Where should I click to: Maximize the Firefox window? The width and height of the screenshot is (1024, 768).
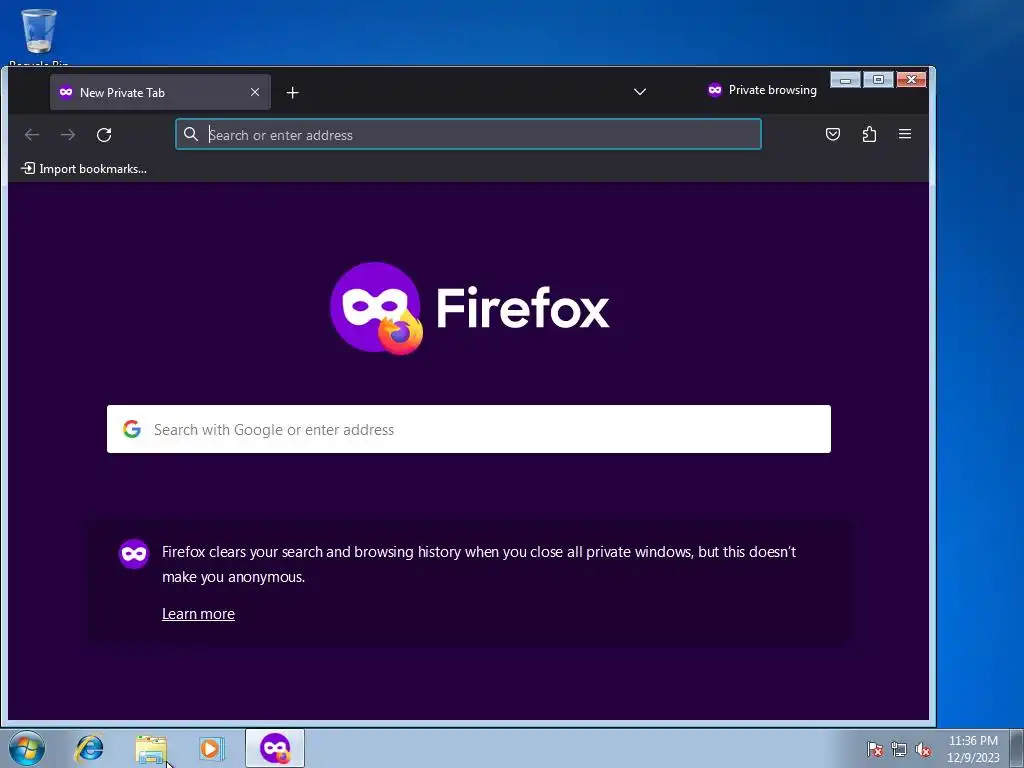(878, 80)
